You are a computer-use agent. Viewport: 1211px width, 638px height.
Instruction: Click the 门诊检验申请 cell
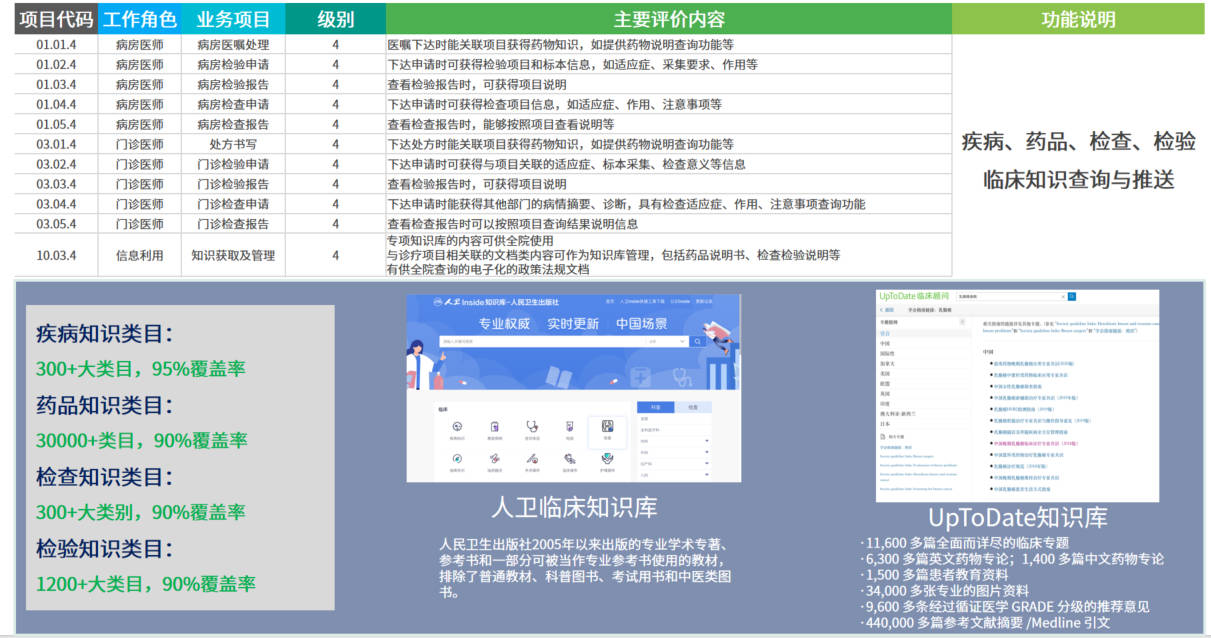(233, 165)
